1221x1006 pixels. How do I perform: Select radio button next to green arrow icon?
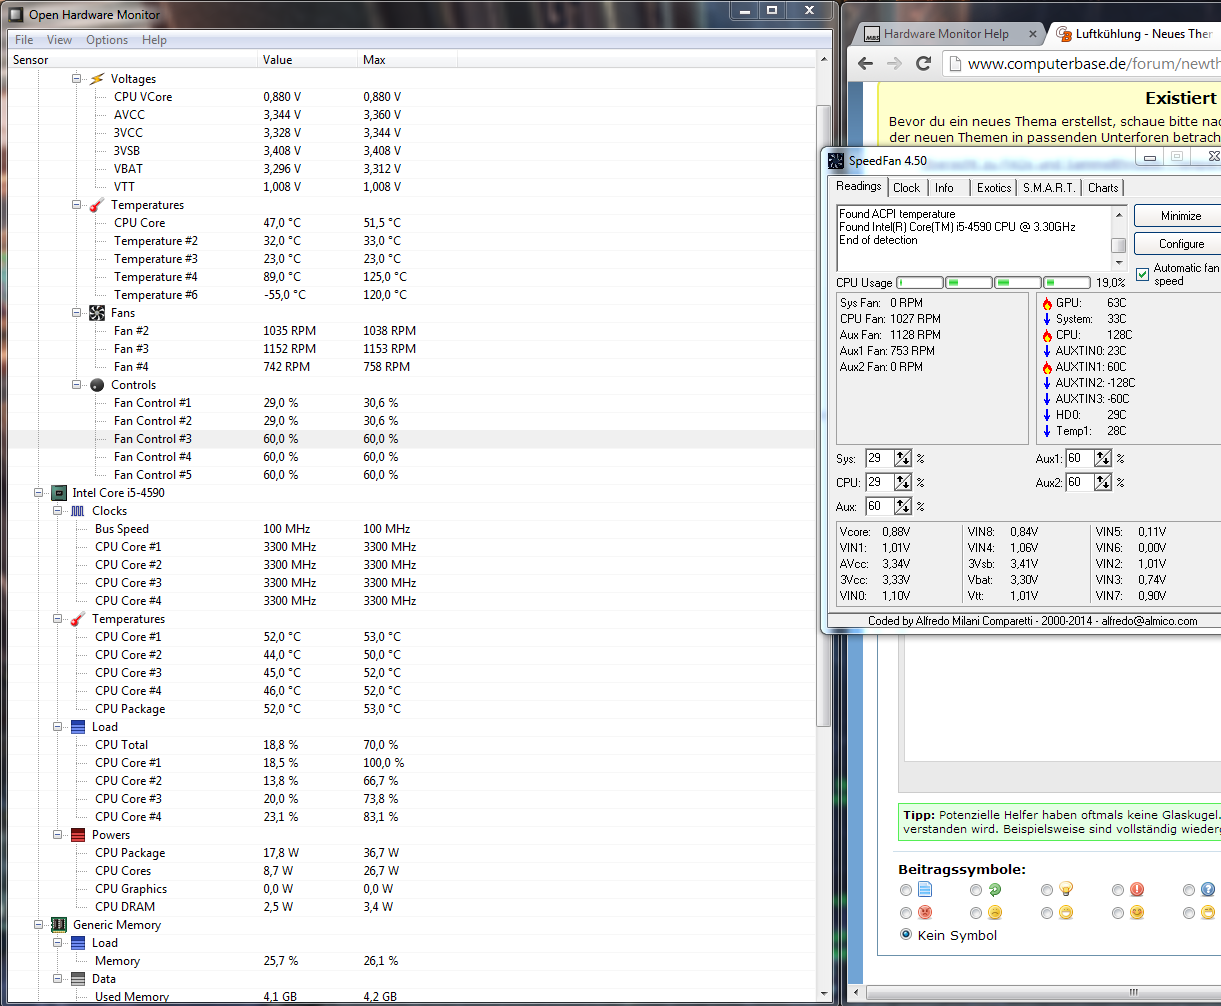976,890
